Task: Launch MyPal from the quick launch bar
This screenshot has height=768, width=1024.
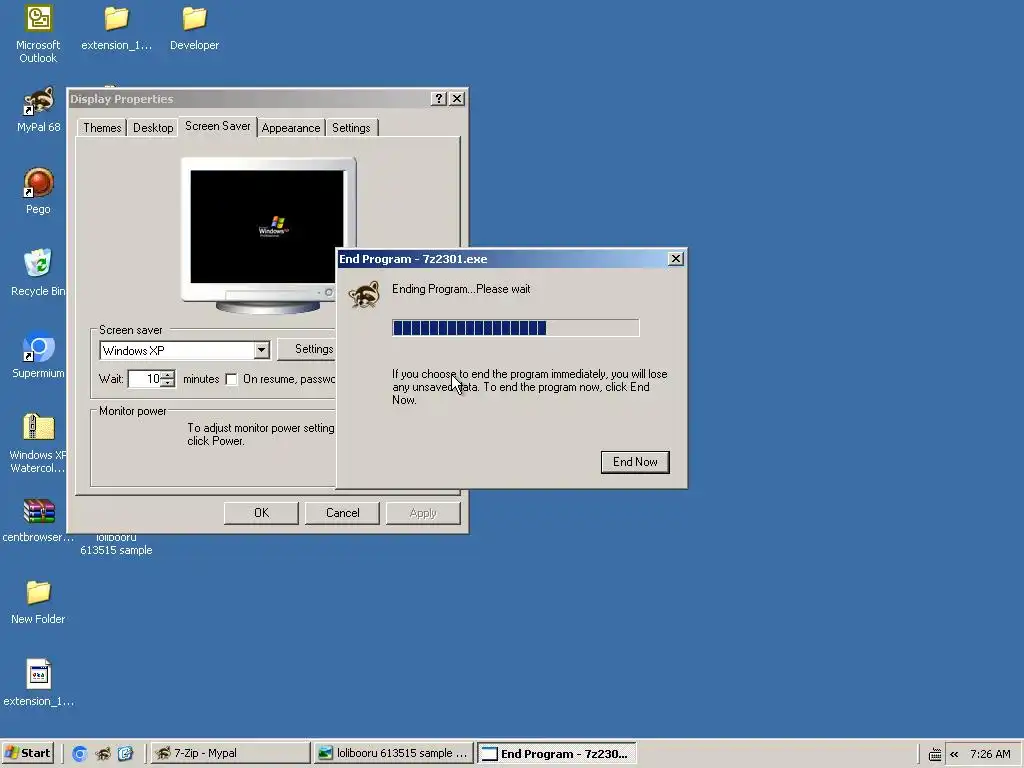Action: tap(103, 754)
